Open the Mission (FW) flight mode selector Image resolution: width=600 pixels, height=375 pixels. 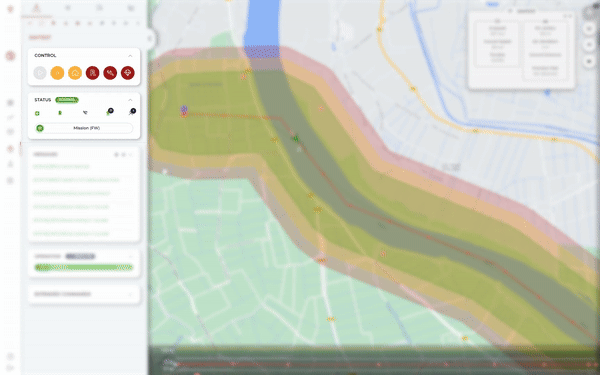(x=84, y=128)
